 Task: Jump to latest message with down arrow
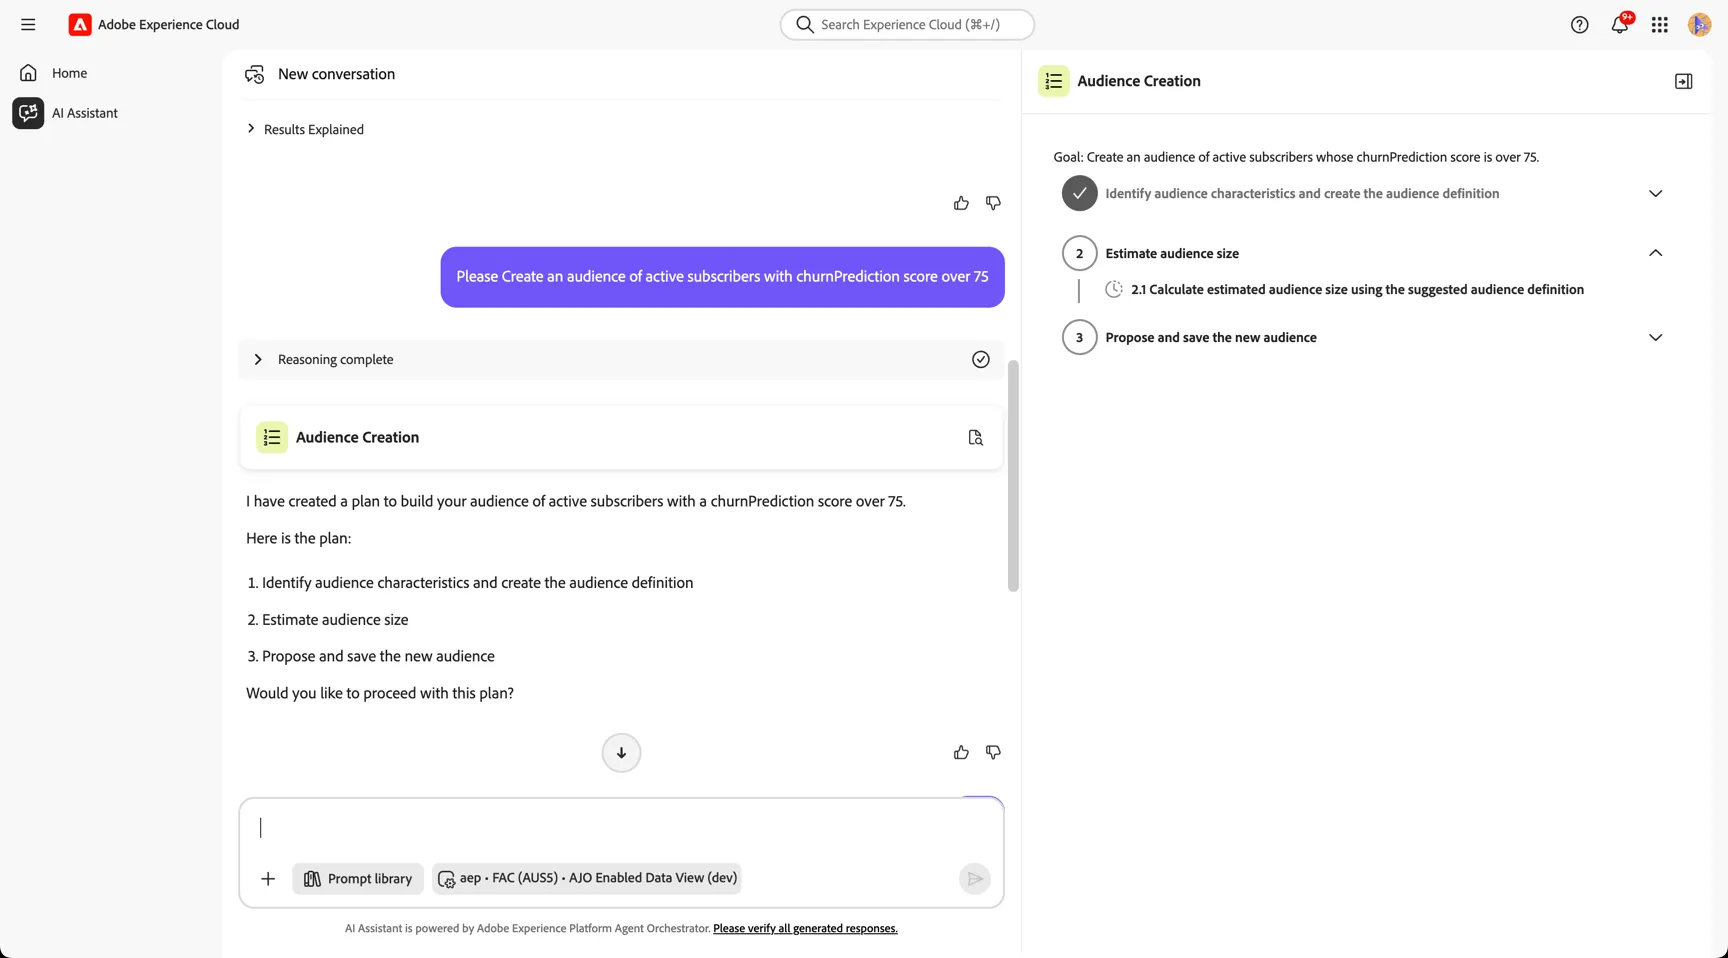tap(621, 753)
